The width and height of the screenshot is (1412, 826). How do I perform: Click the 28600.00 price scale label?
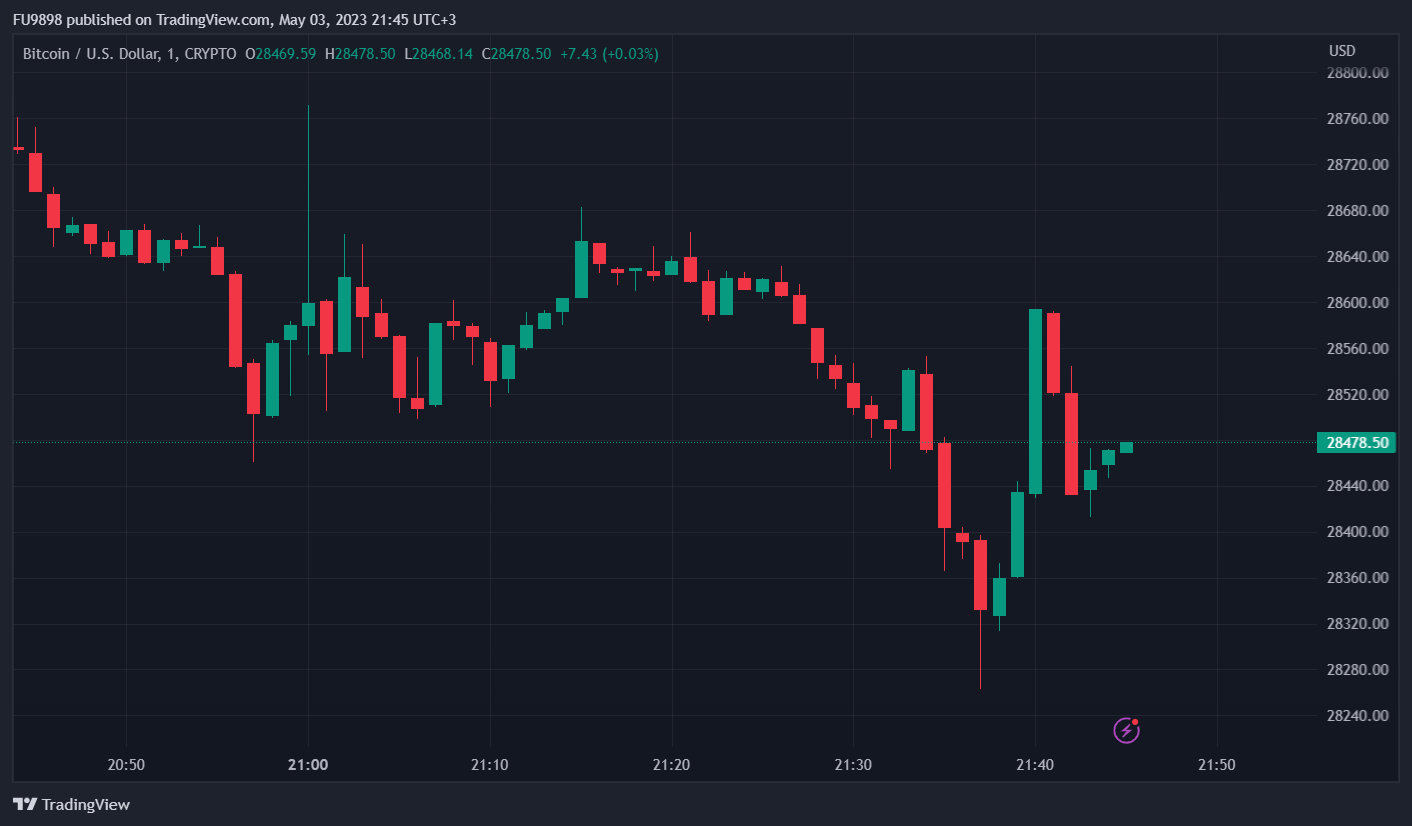(x=1357, y=303)
